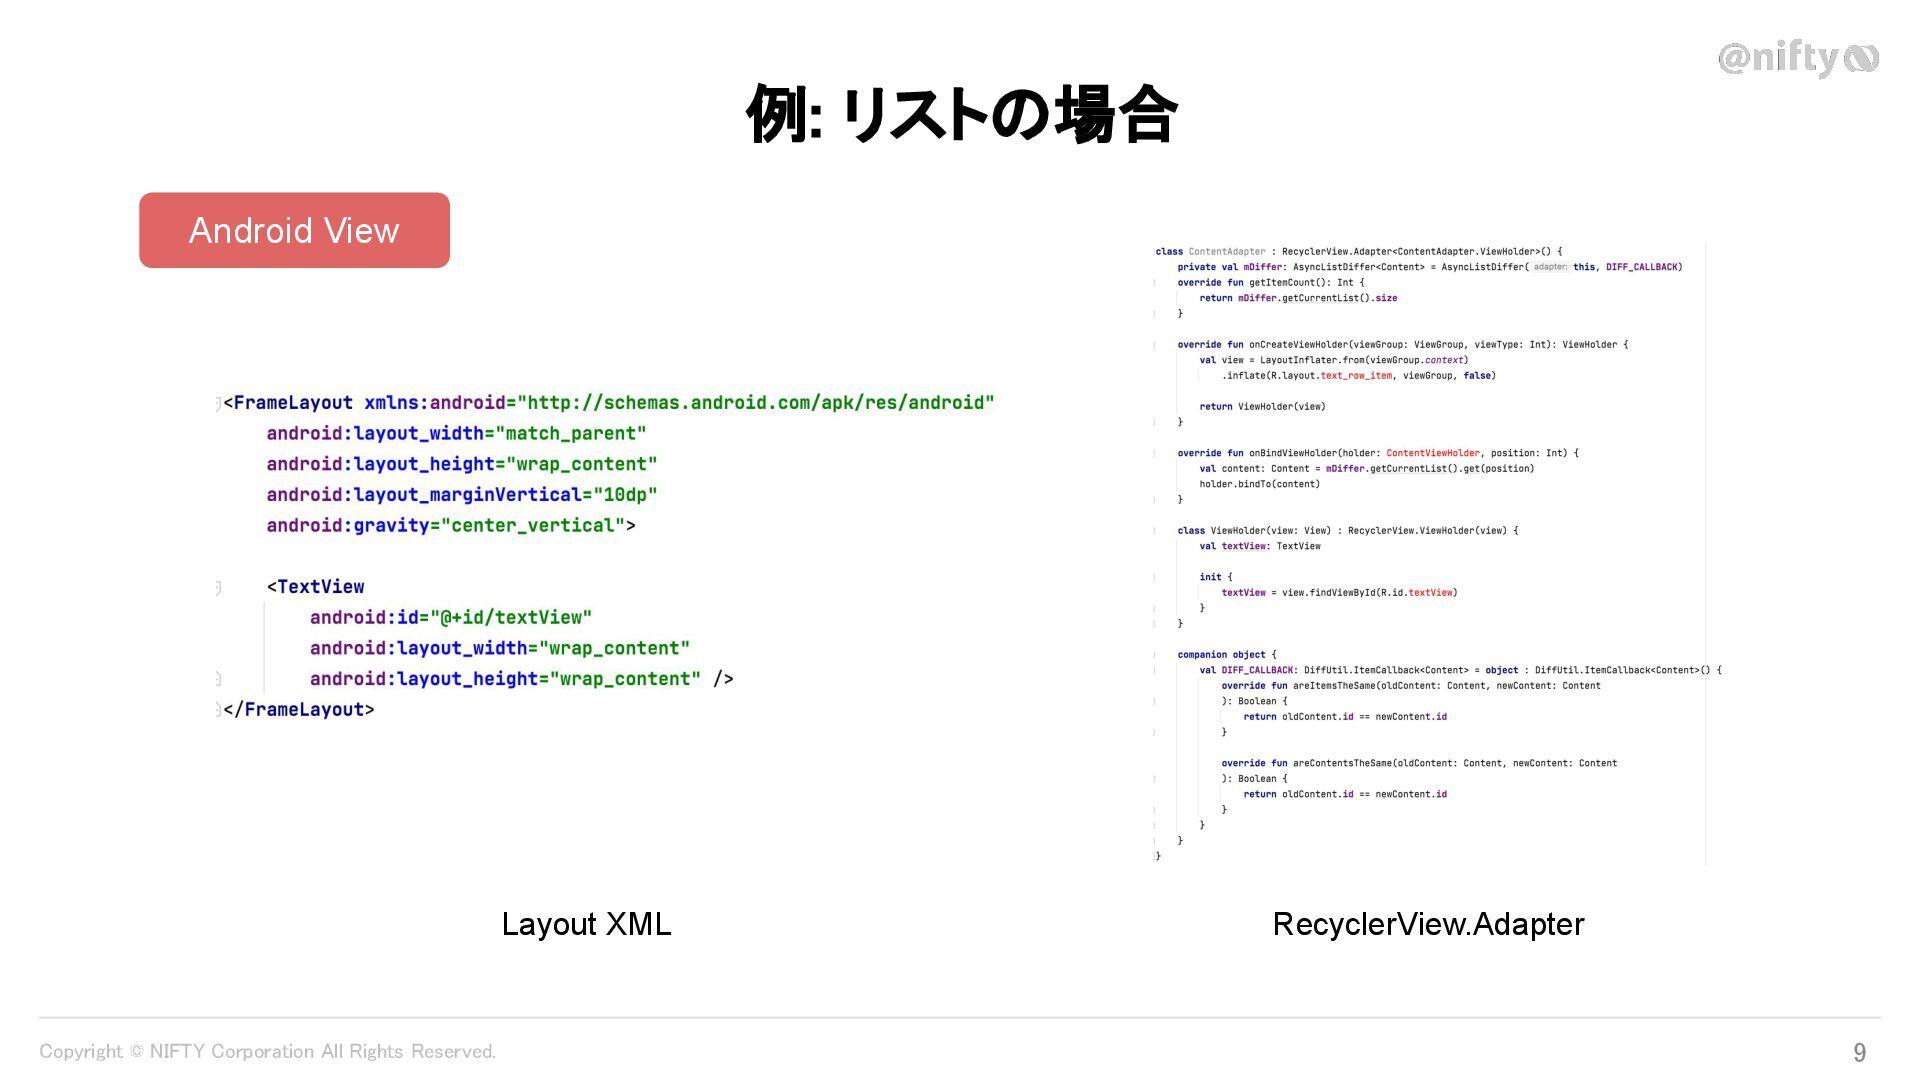Viewport: 1920px width, 1080px height.
Task: Select android:layout_width="match_parent" line
Action: 456,434
